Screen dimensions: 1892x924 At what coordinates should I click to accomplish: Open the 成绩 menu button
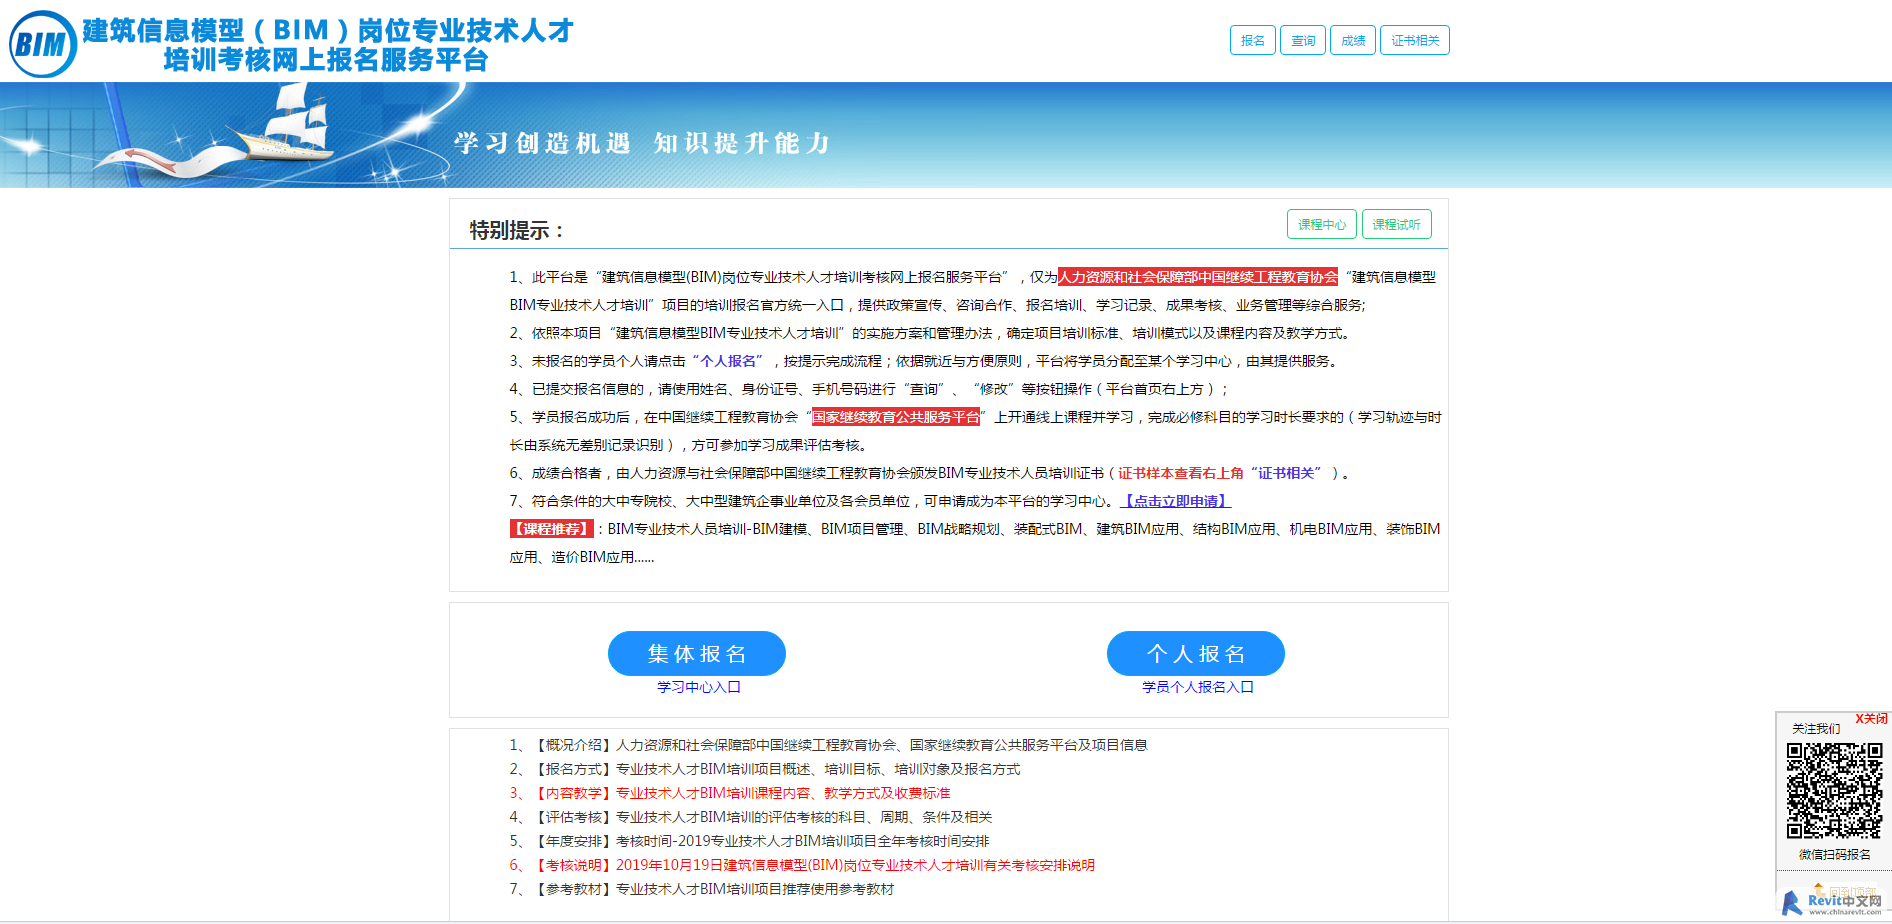(1352, 40)
